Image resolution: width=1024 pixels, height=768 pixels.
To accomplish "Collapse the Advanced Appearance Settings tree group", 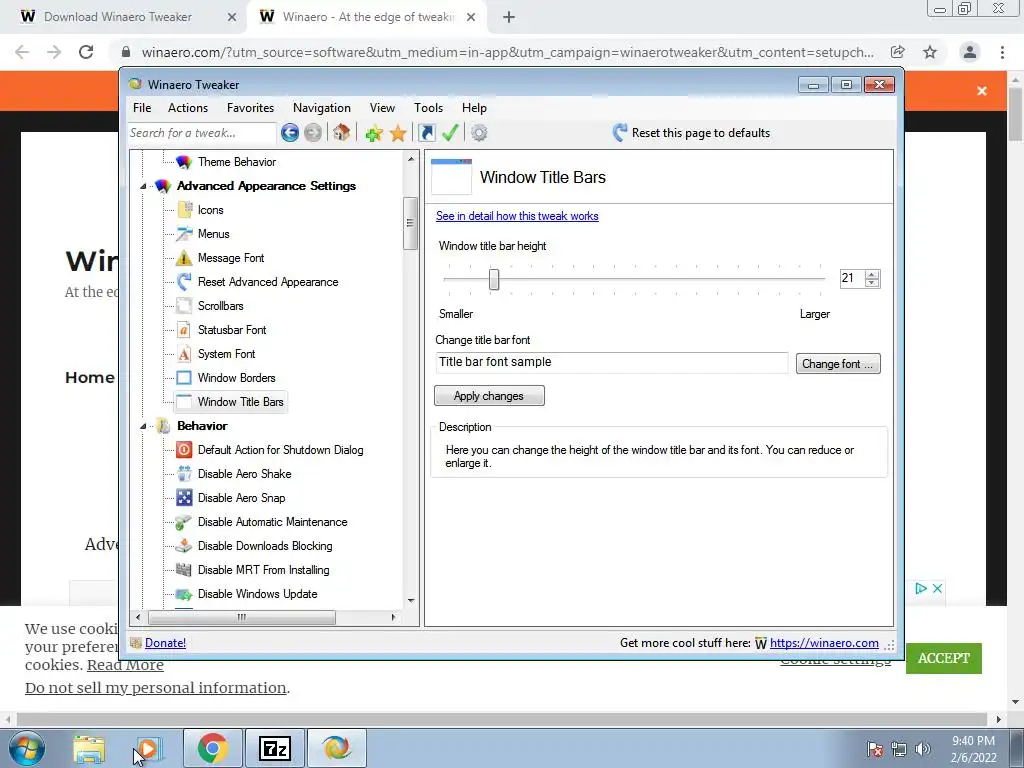I will point(143,186).
